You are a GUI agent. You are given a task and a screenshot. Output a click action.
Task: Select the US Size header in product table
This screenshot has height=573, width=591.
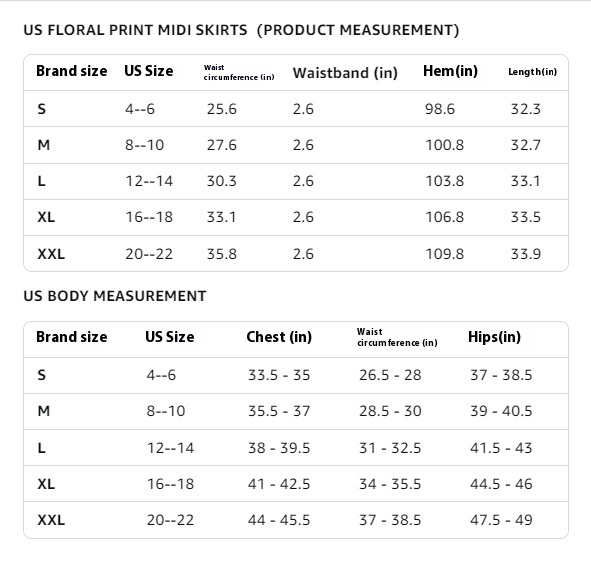click(x=149, y=71)
